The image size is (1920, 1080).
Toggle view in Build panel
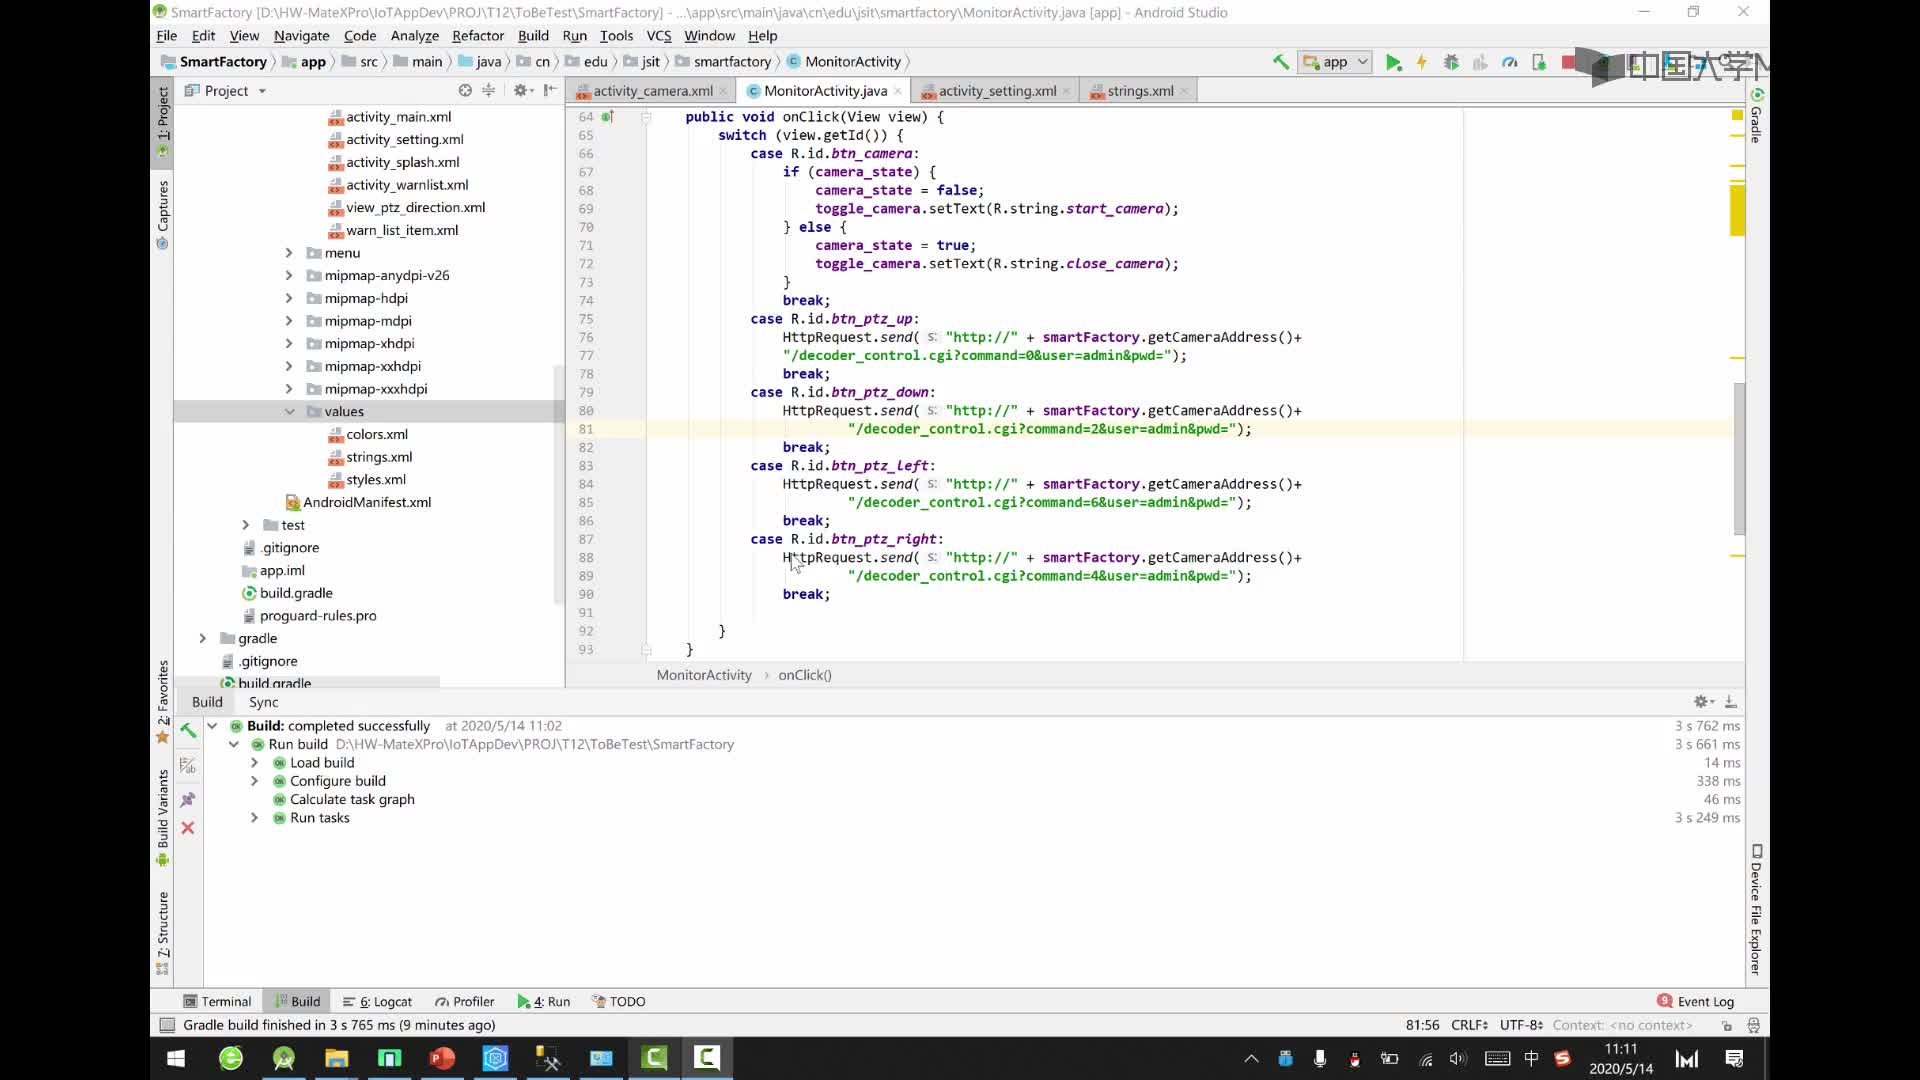[x=187, y=765]
